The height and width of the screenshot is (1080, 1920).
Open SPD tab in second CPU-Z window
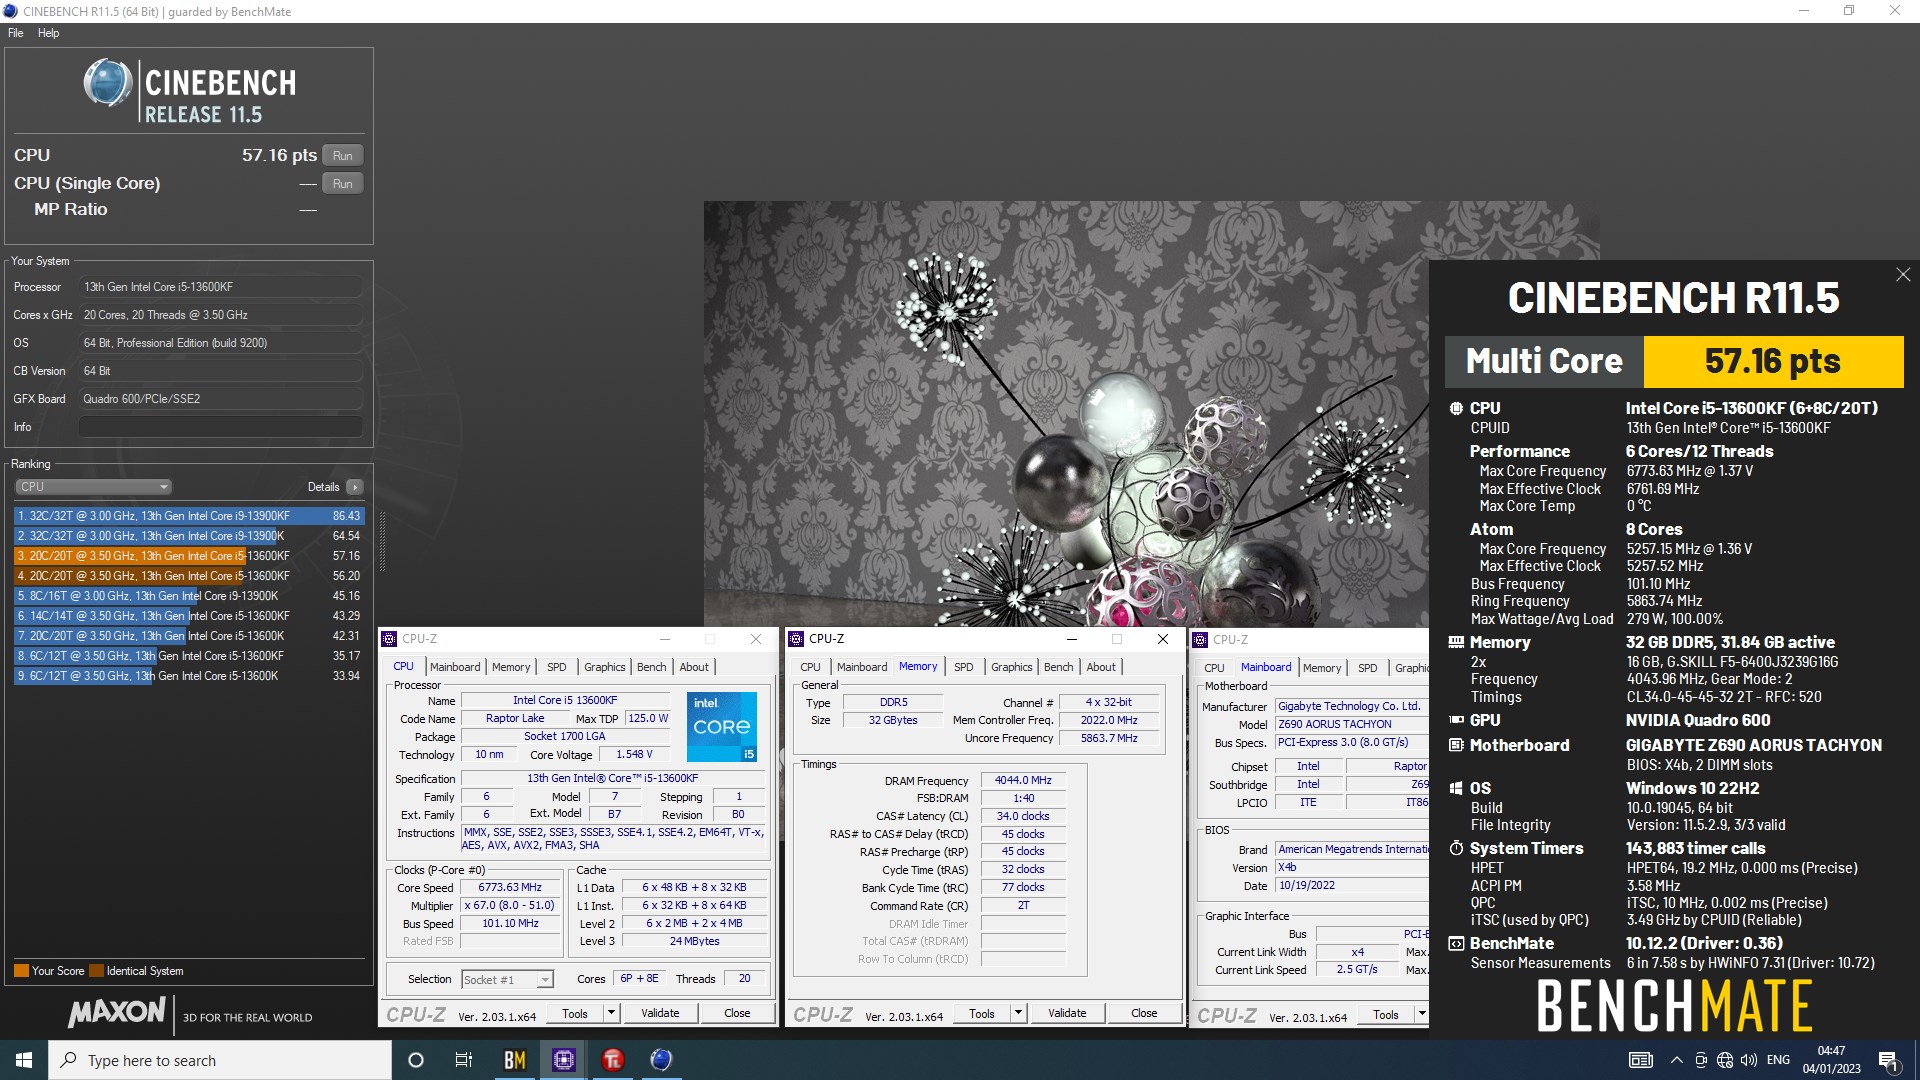coord(963,667)
